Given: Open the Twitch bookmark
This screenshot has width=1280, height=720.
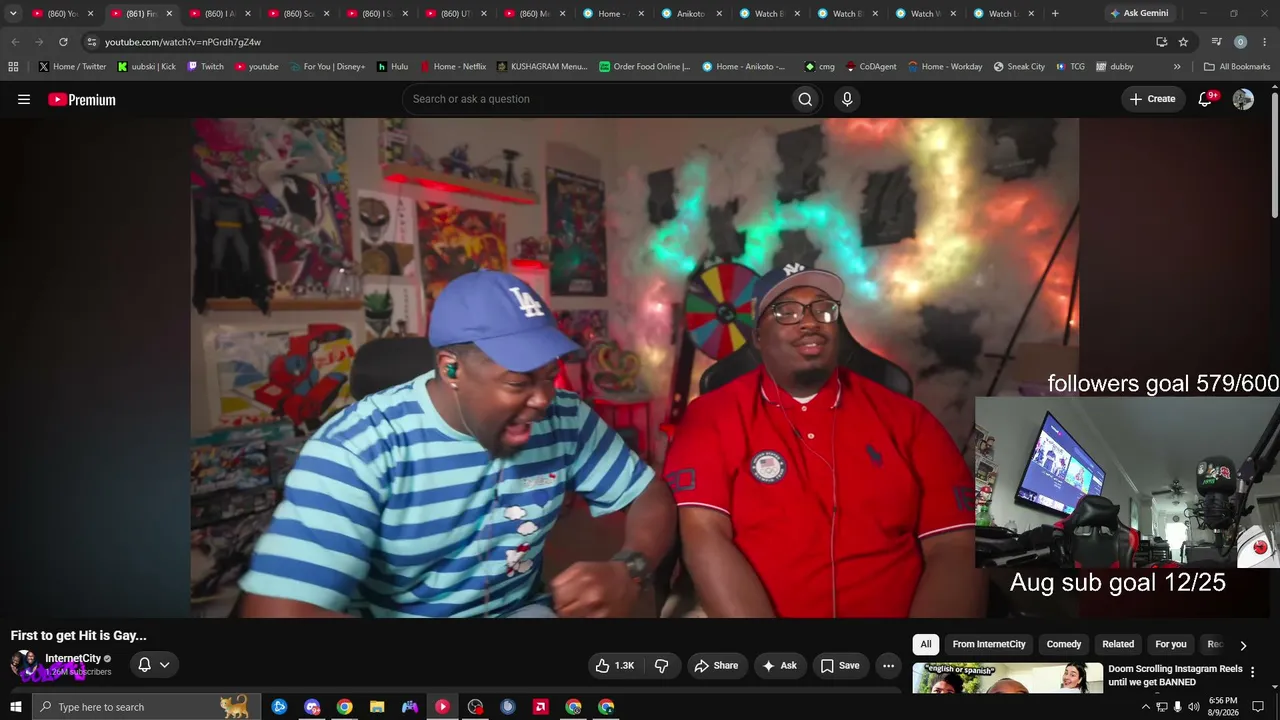Looking at the screenshot, I should tap(205, 67).
